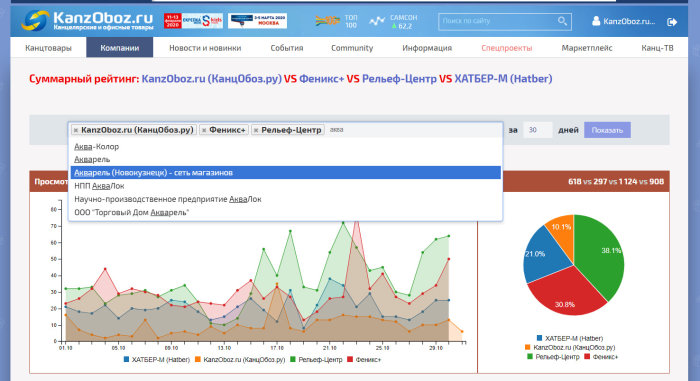The height and width of the screenshot is (381, 700).
Task: Remove KanzOboz.ru (КанцОбоз.ру) tag
Action: (x=75, y=130)
